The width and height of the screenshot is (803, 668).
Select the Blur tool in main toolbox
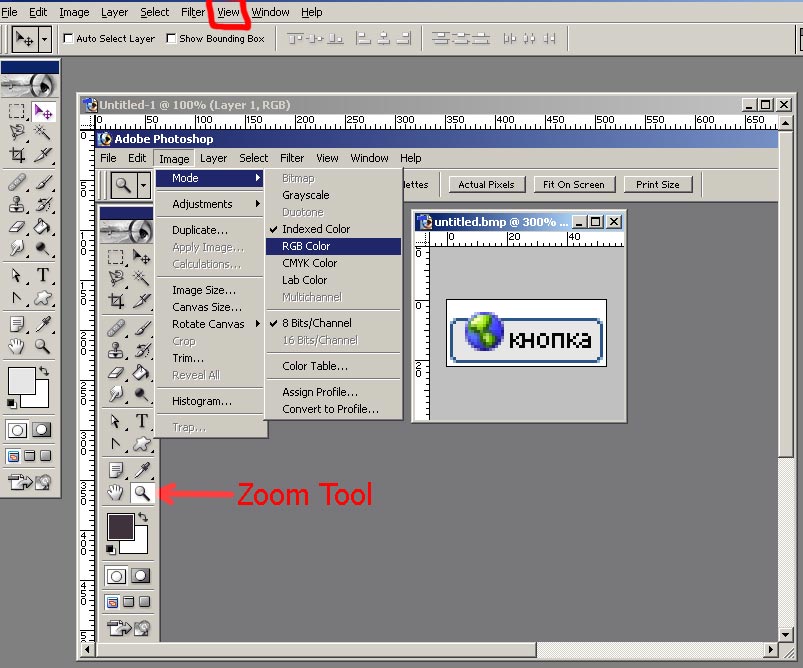[16, 248]
